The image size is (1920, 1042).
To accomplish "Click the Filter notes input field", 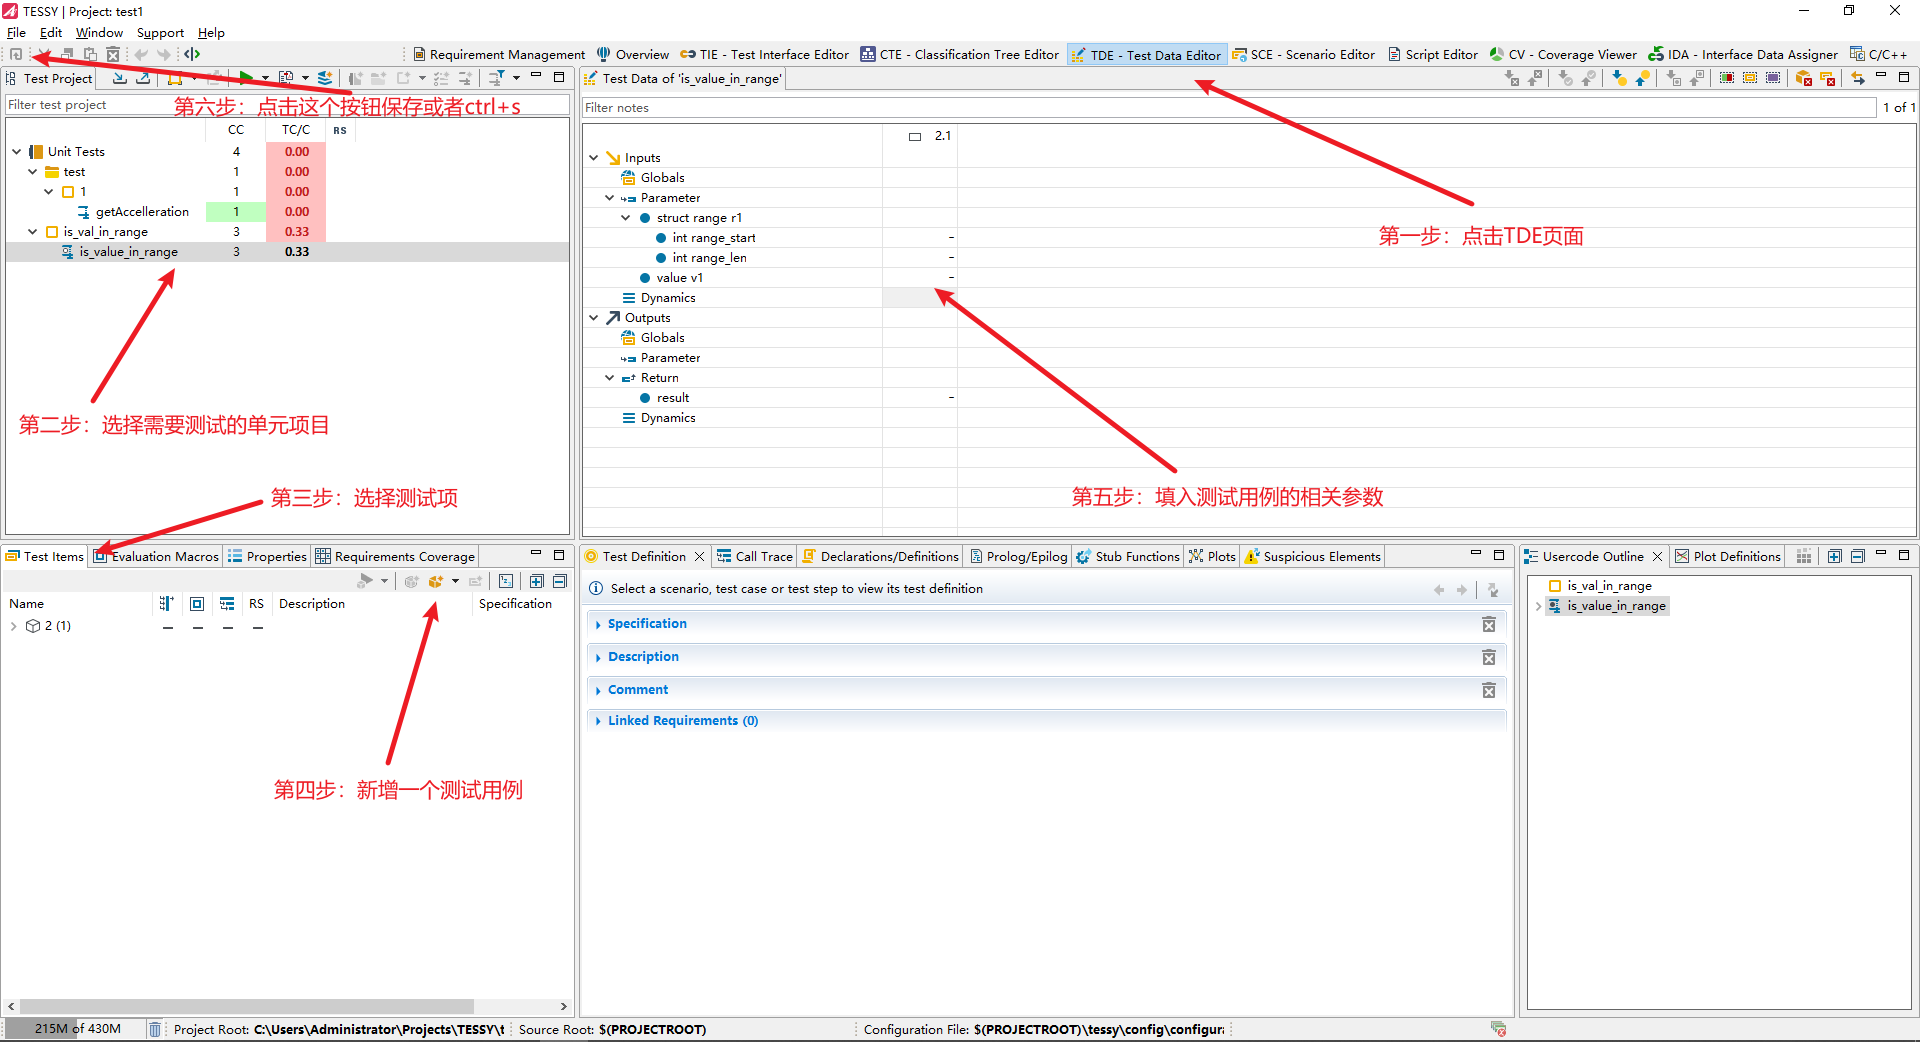I will click(x=1228, y=108).
